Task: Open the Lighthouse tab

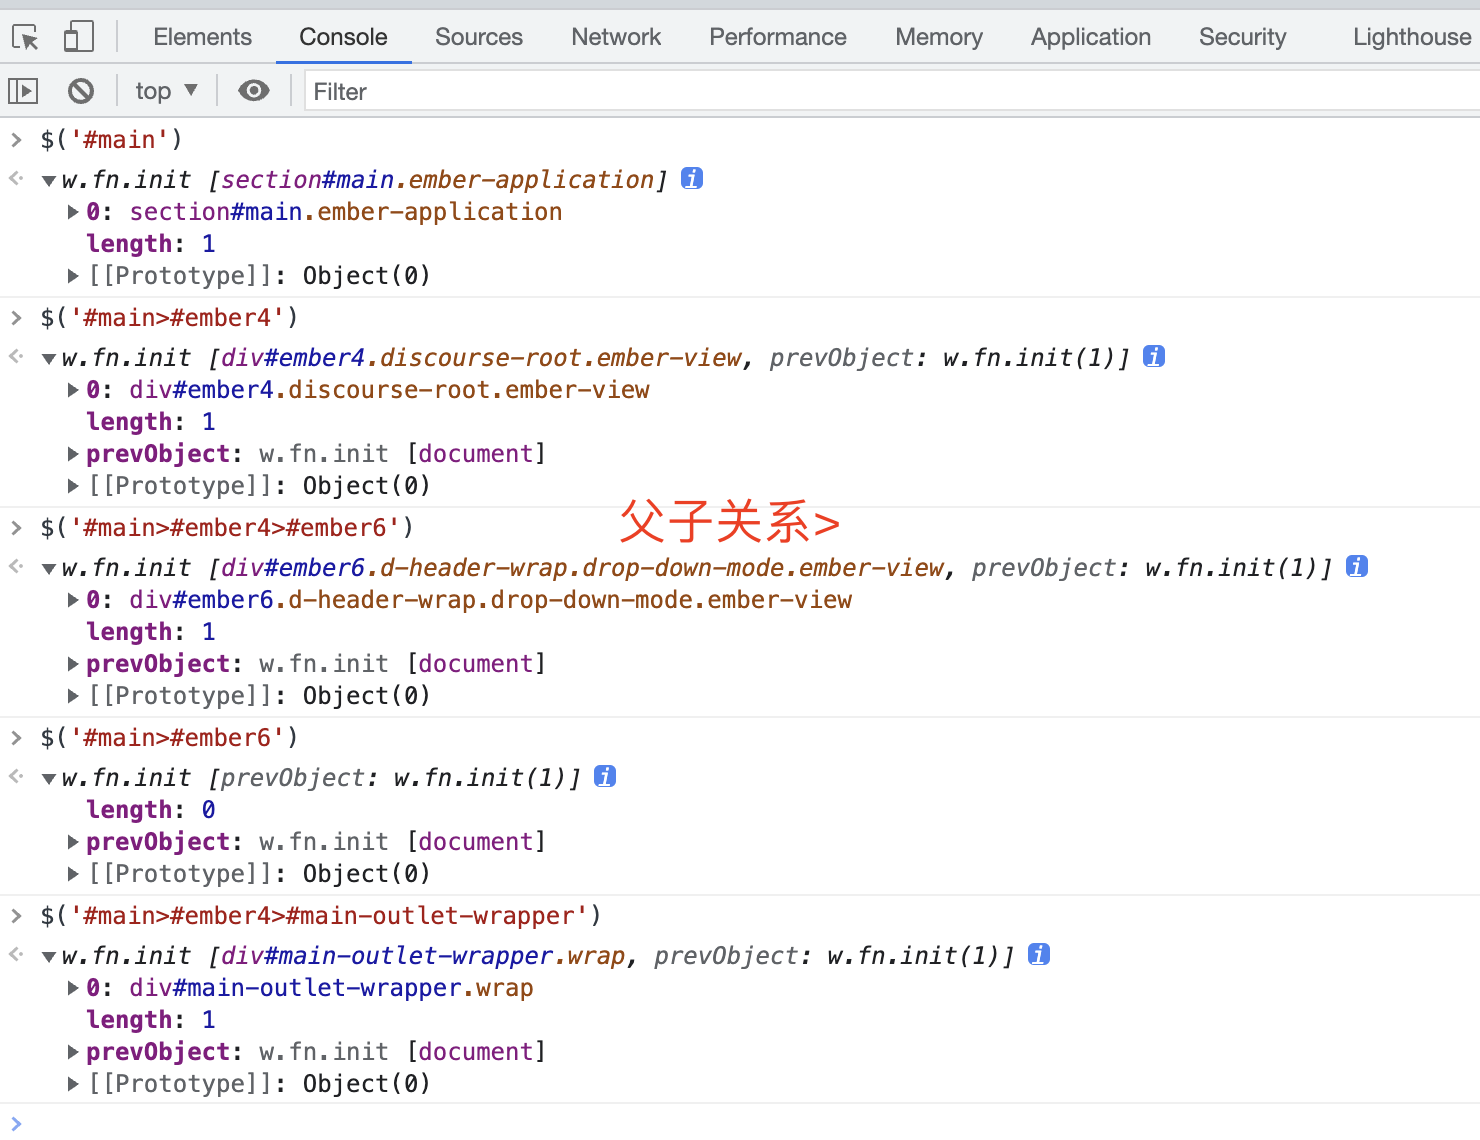Action: click(1412, 37)
